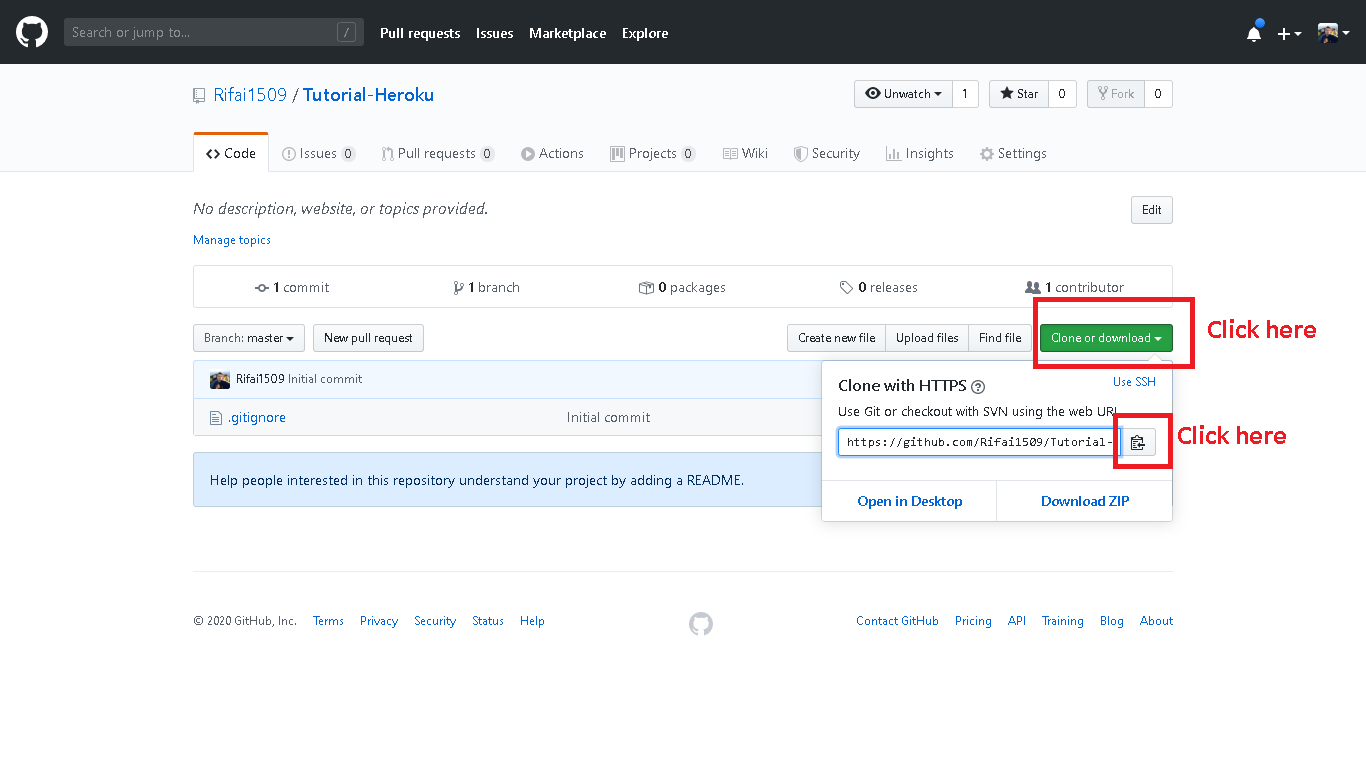Switch to the Issues tab
The image size is (1366, 768).
[x=318, y=153]
